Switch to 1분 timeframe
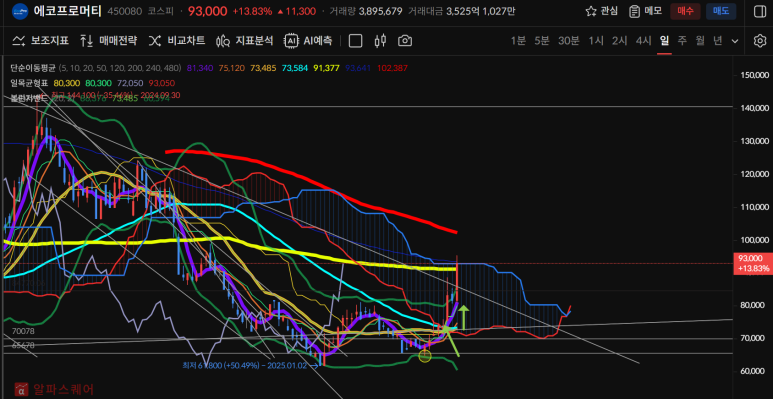Screen dimensions: 773x399 click(x=518, y=41)
